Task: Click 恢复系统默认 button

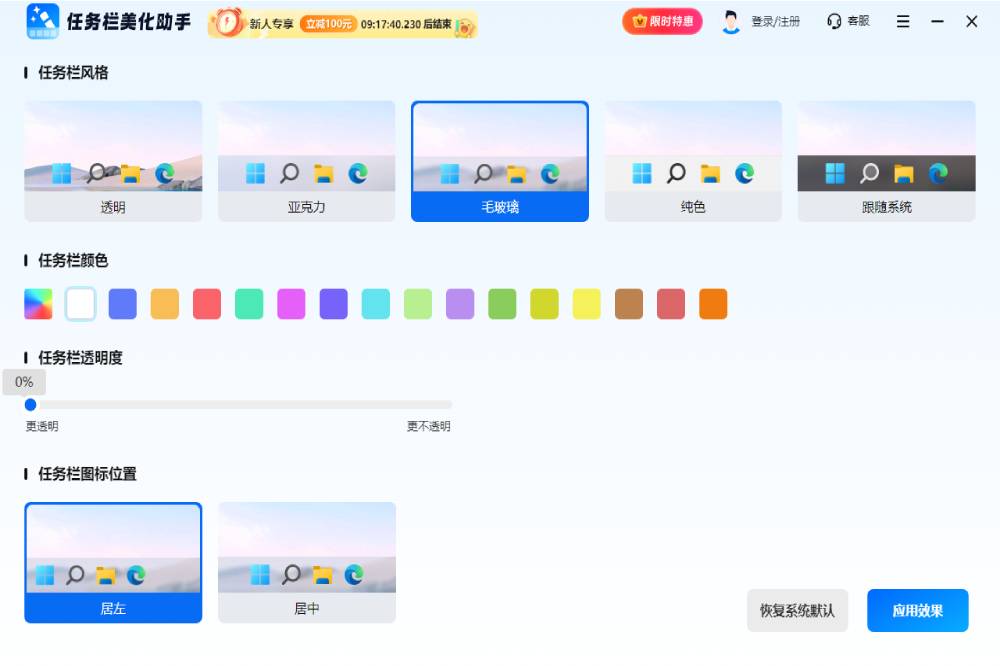Action: point(797,610)
